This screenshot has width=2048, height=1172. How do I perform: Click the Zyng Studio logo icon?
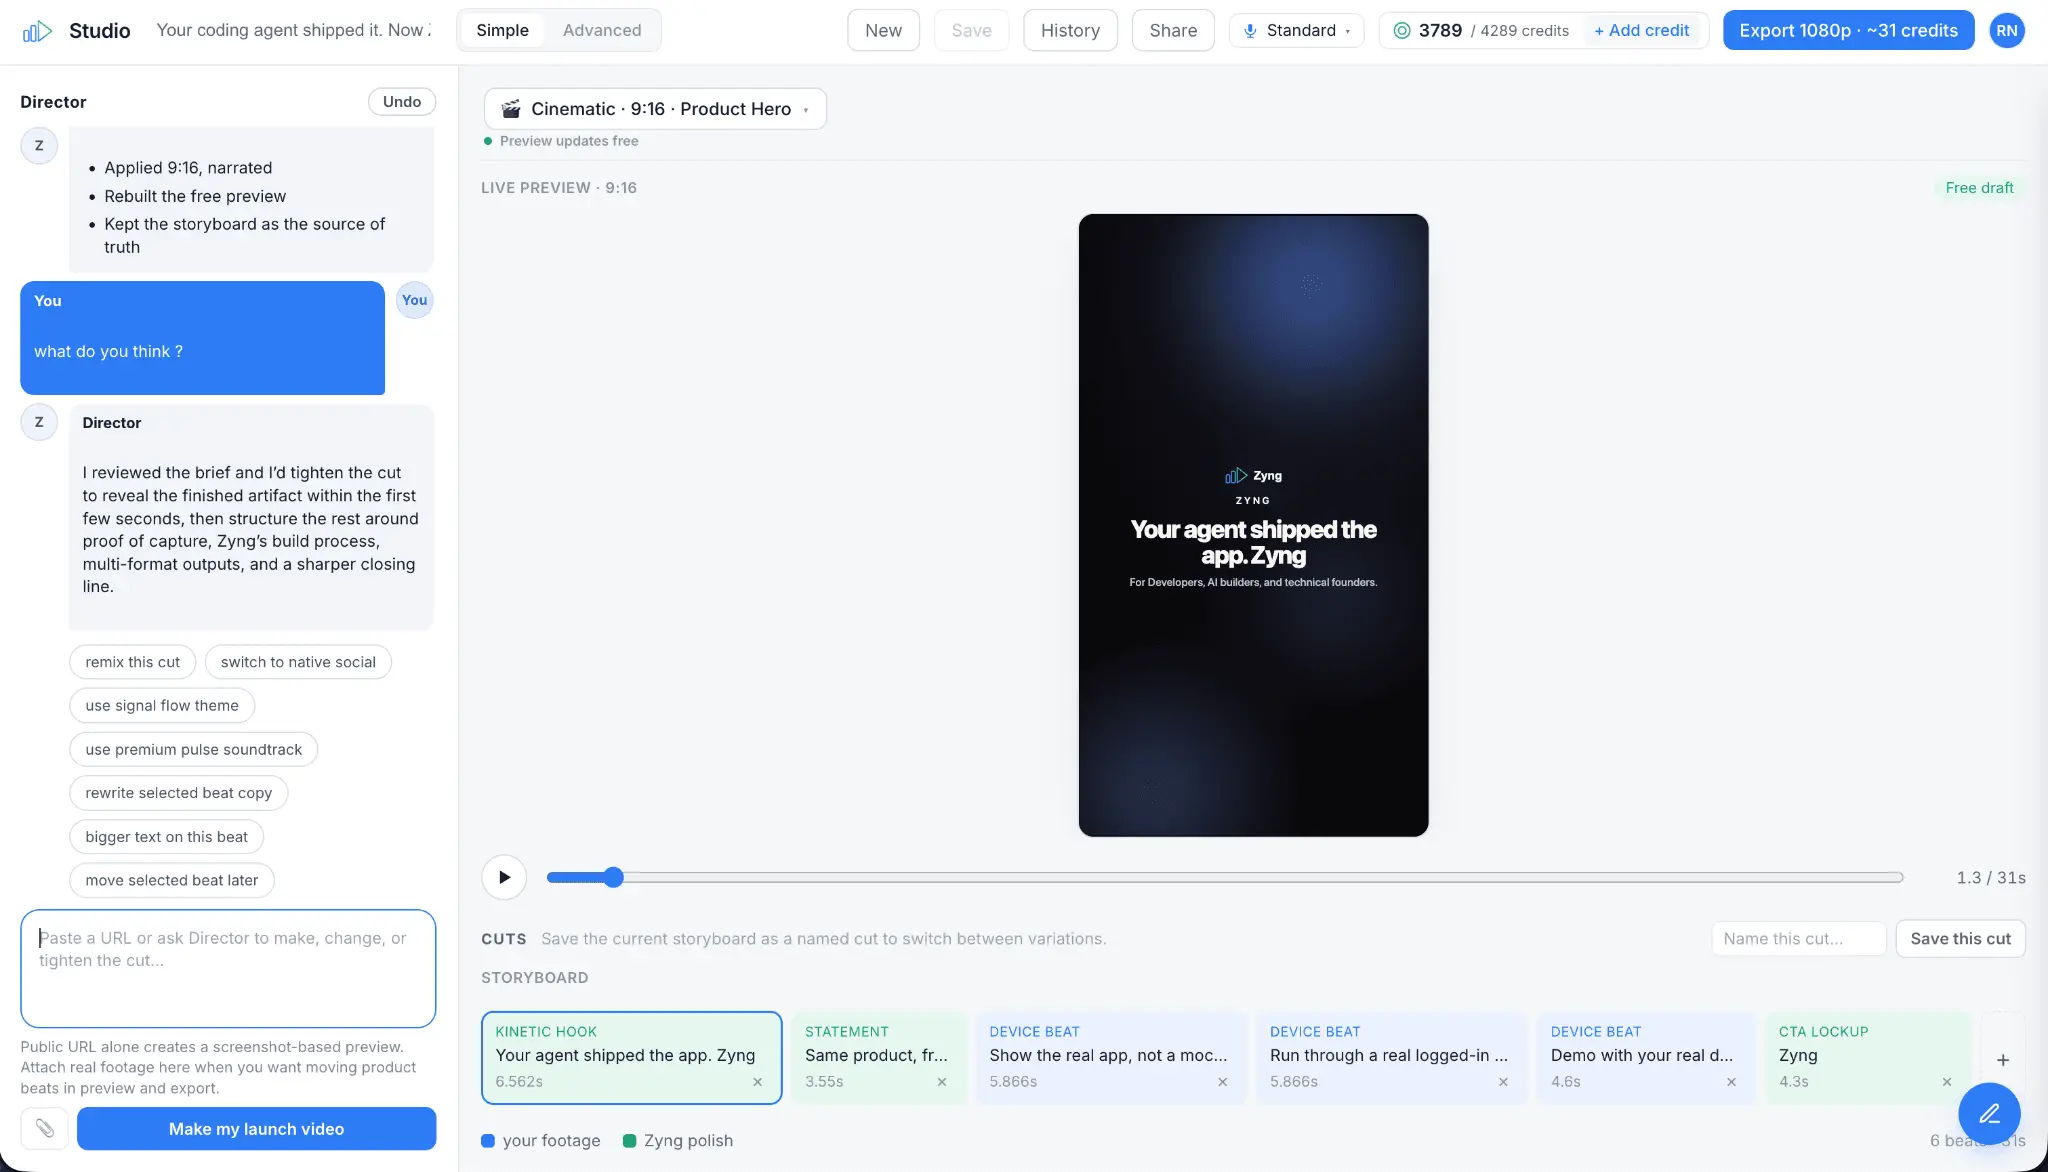[x=37, y=31]
